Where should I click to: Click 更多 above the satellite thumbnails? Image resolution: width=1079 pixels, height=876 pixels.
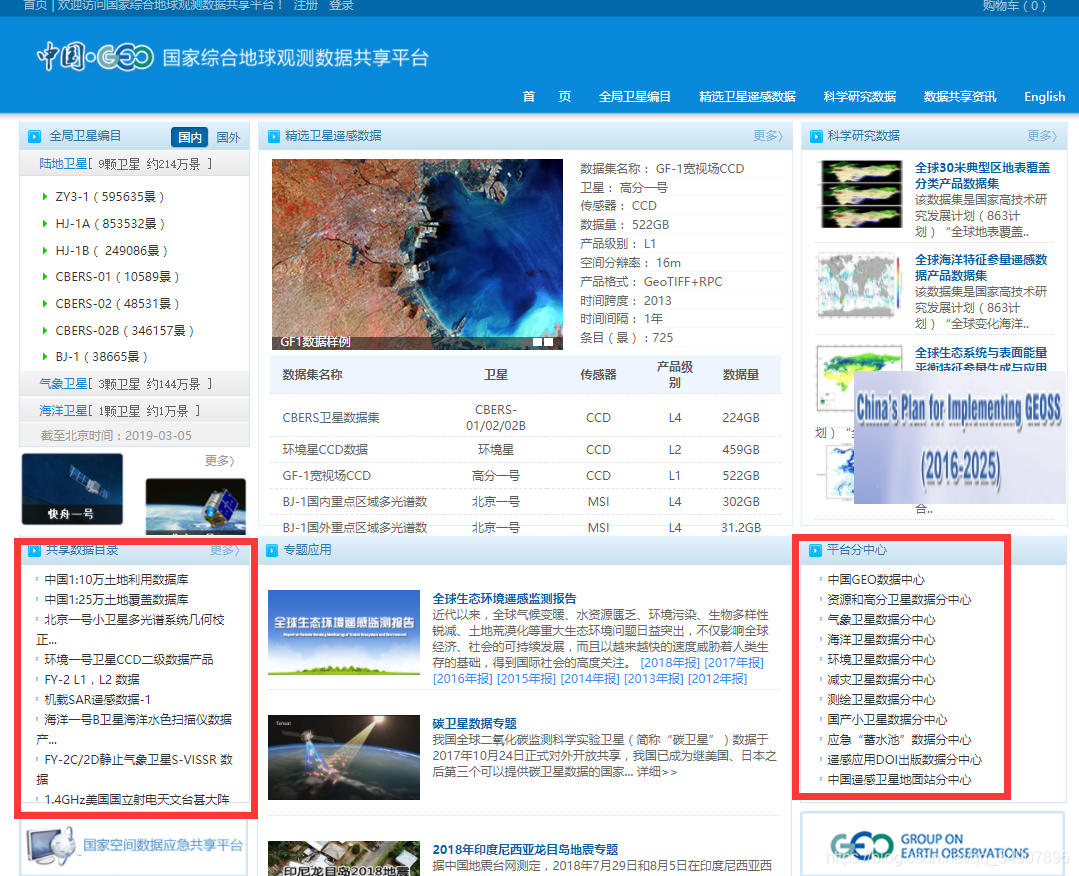pos(220,460)
